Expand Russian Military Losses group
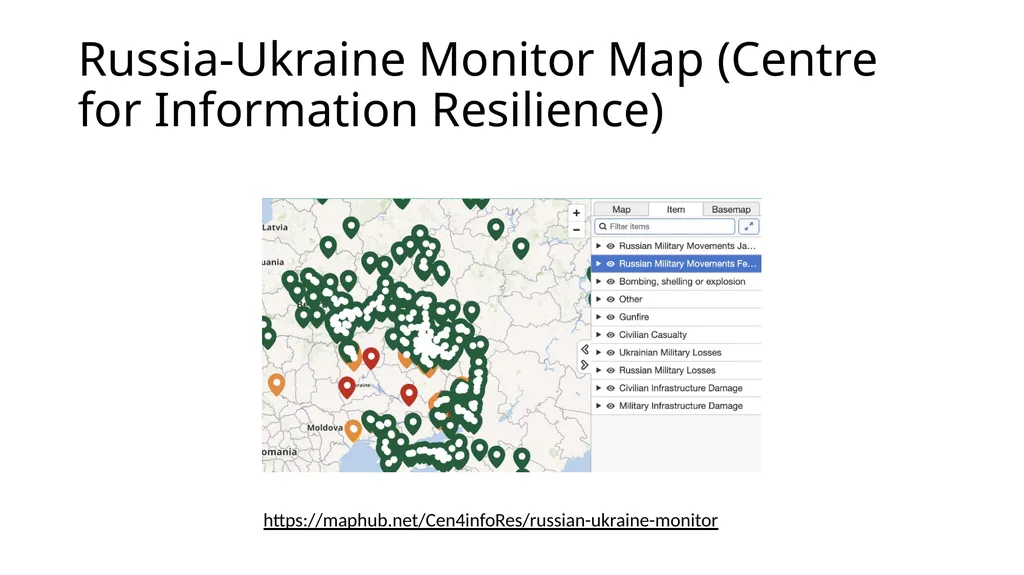 coord(598,370)
